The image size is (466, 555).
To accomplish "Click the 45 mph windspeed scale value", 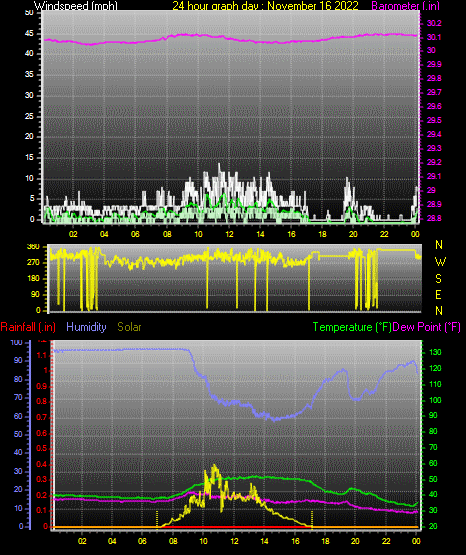I will click(29, 34).
